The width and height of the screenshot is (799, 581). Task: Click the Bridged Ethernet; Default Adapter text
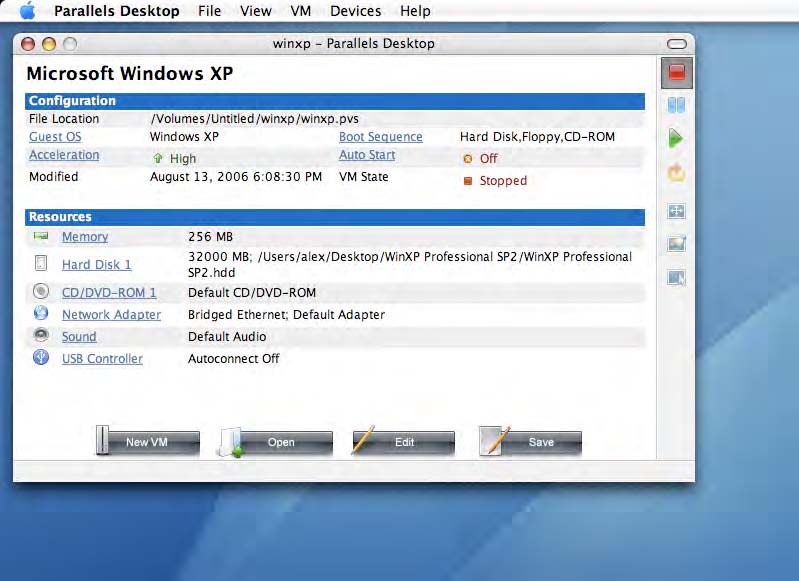[286, 314]
